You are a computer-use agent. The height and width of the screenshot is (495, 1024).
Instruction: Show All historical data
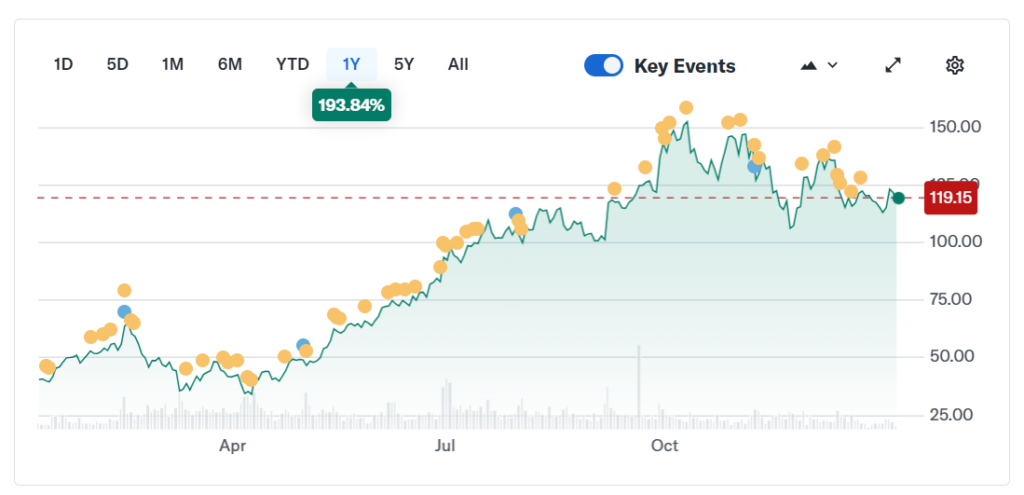tap(458, 65)
